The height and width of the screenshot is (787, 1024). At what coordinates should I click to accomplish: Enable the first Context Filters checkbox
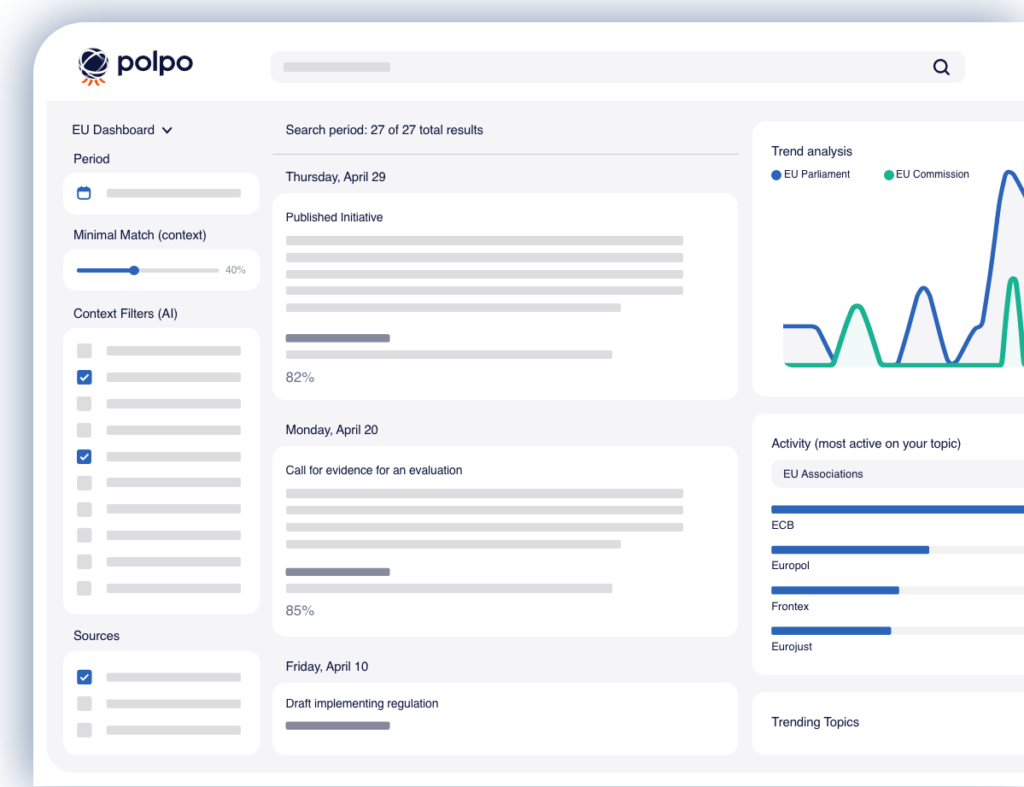tap(84, 351)
